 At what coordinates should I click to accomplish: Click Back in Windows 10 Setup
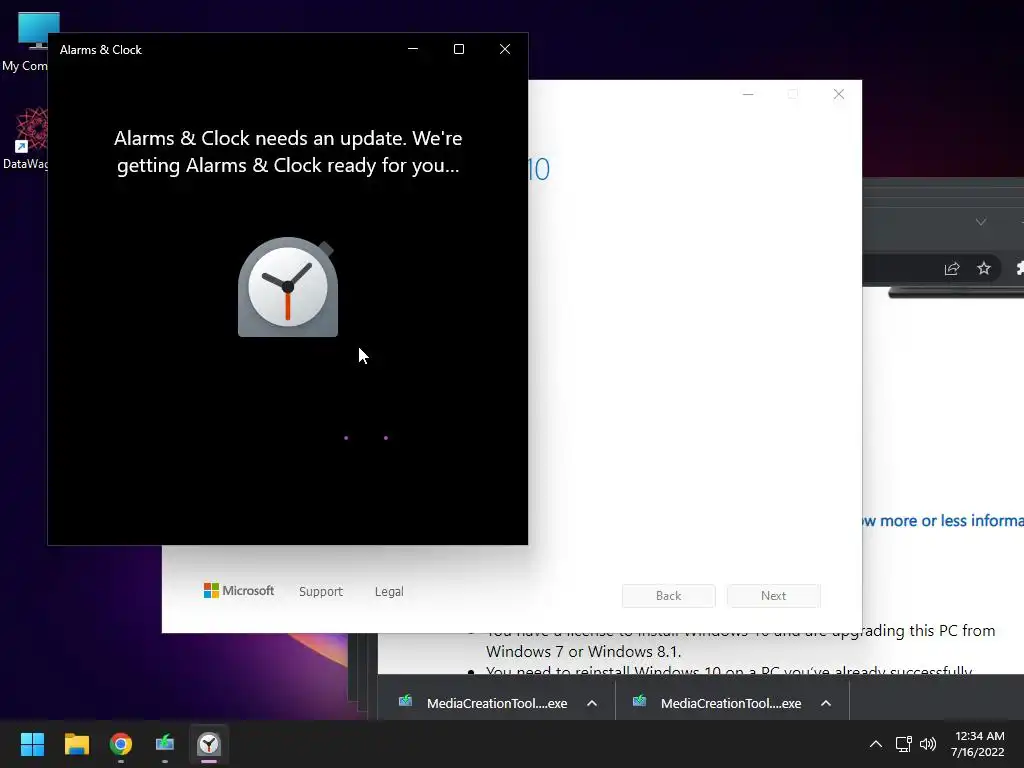click(x=668, y=596)
